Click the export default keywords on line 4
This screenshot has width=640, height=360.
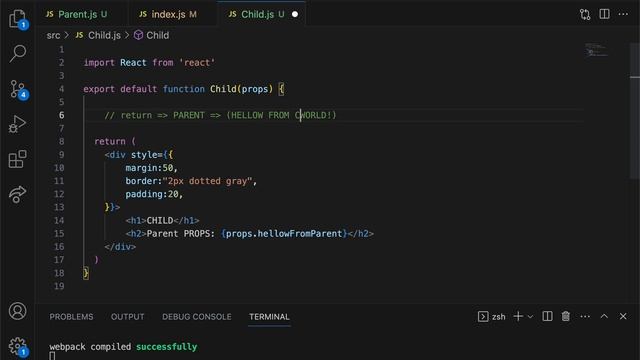120,89
